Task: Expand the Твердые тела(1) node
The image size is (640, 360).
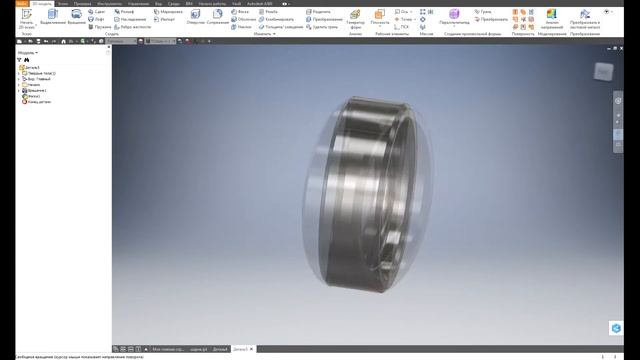Action: pyautogui.click(x=19, y=73)
